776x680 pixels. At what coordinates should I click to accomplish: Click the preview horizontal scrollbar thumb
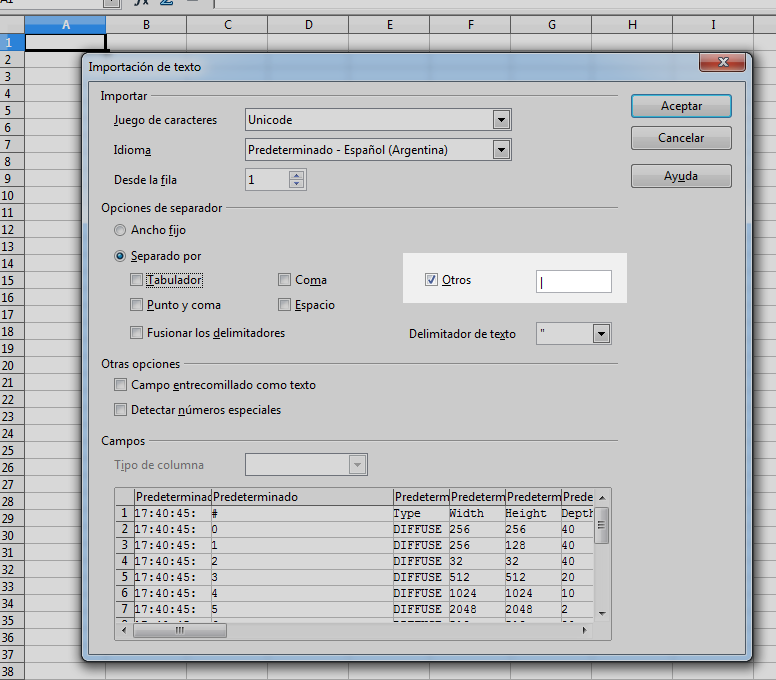(180, 631)
